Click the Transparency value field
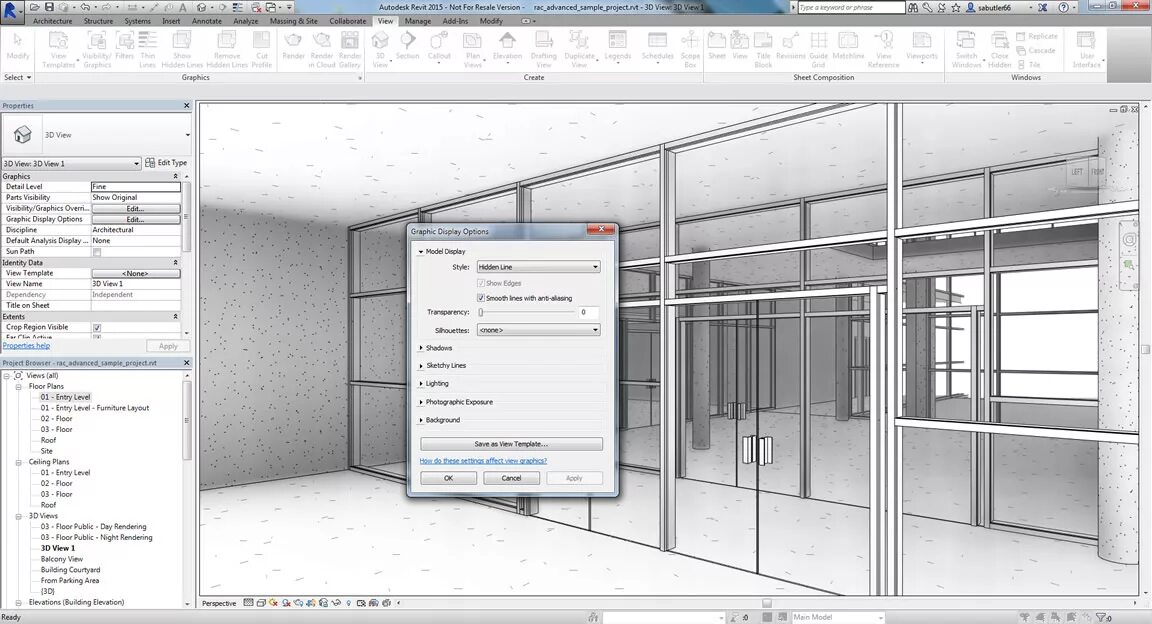This screenshot has width=1152, height=624. point(588,312)
